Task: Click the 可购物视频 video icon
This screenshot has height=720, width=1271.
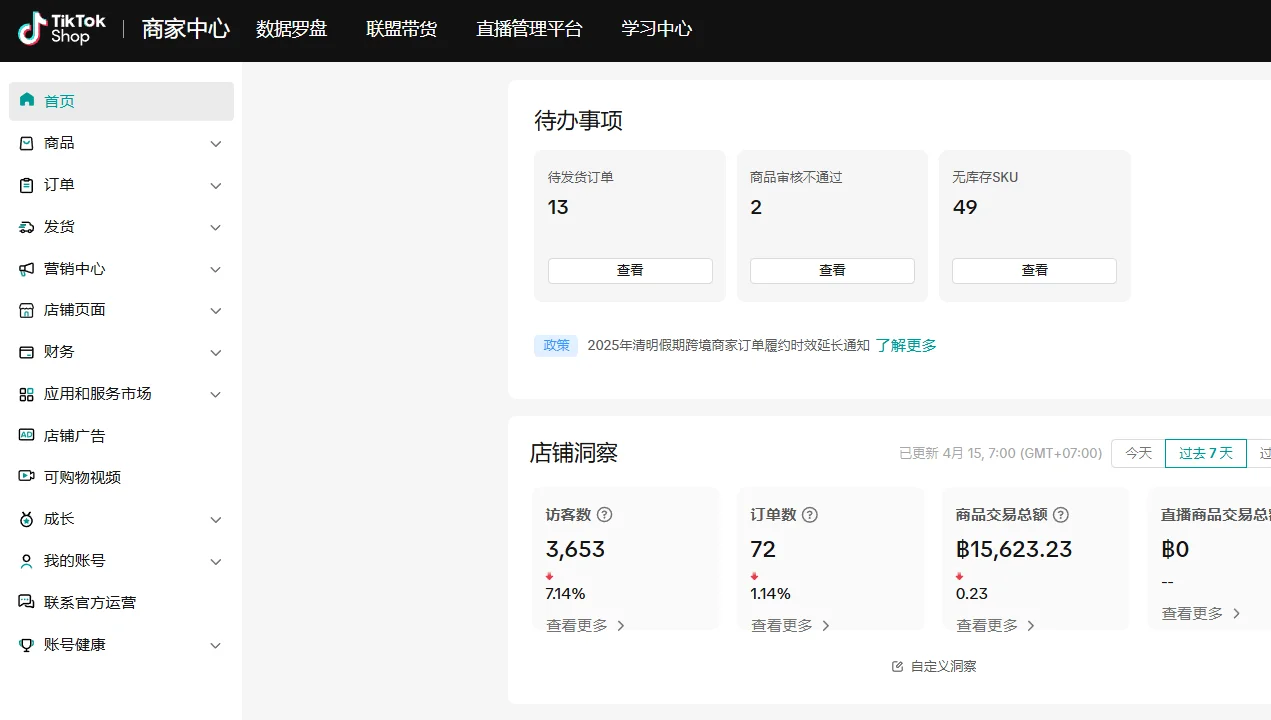Action: [x=27, y=477]
